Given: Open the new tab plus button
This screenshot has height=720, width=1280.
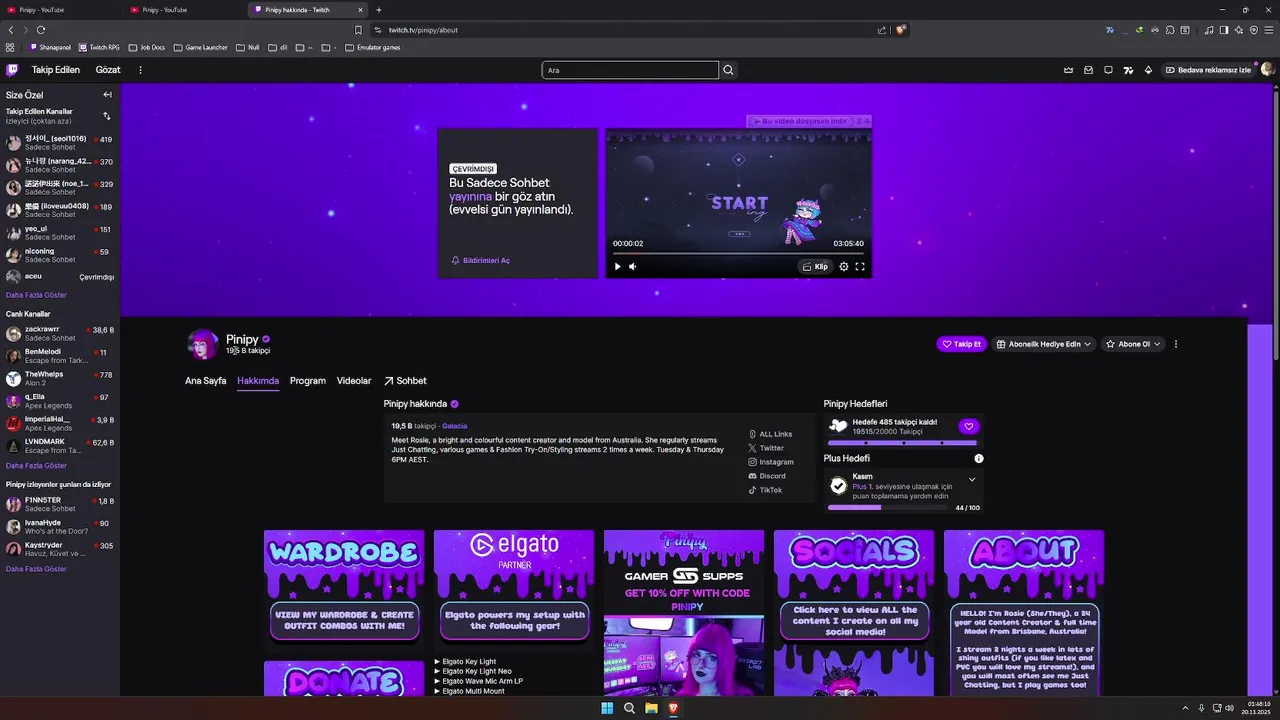Looking at the screenshot, I should coord(378,9).
